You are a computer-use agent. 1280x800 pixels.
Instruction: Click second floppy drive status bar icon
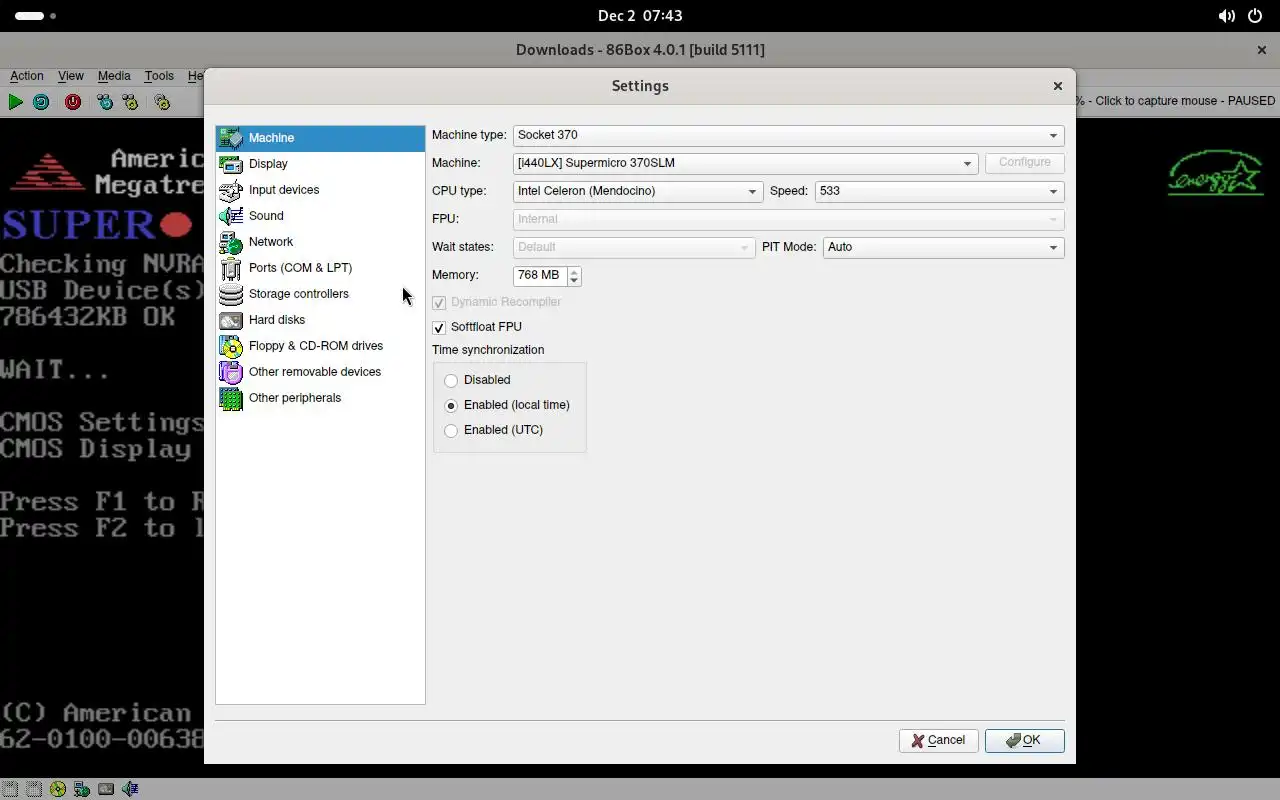point(34,789)
